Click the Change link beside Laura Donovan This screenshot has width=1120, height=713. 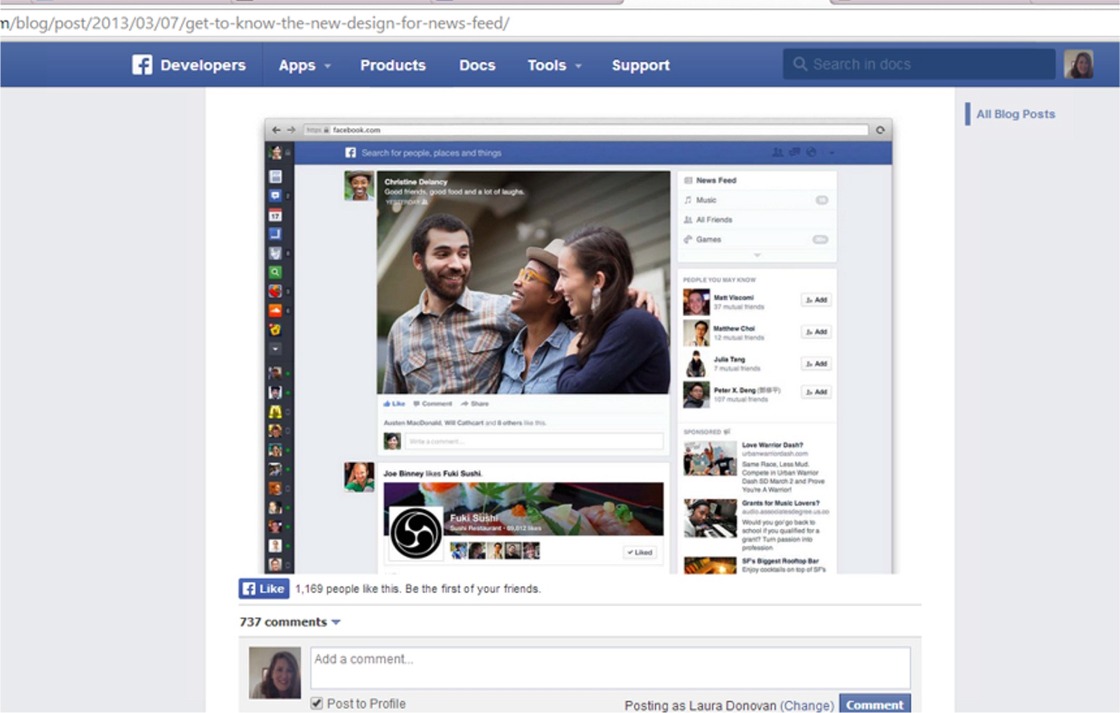(806, 705)
